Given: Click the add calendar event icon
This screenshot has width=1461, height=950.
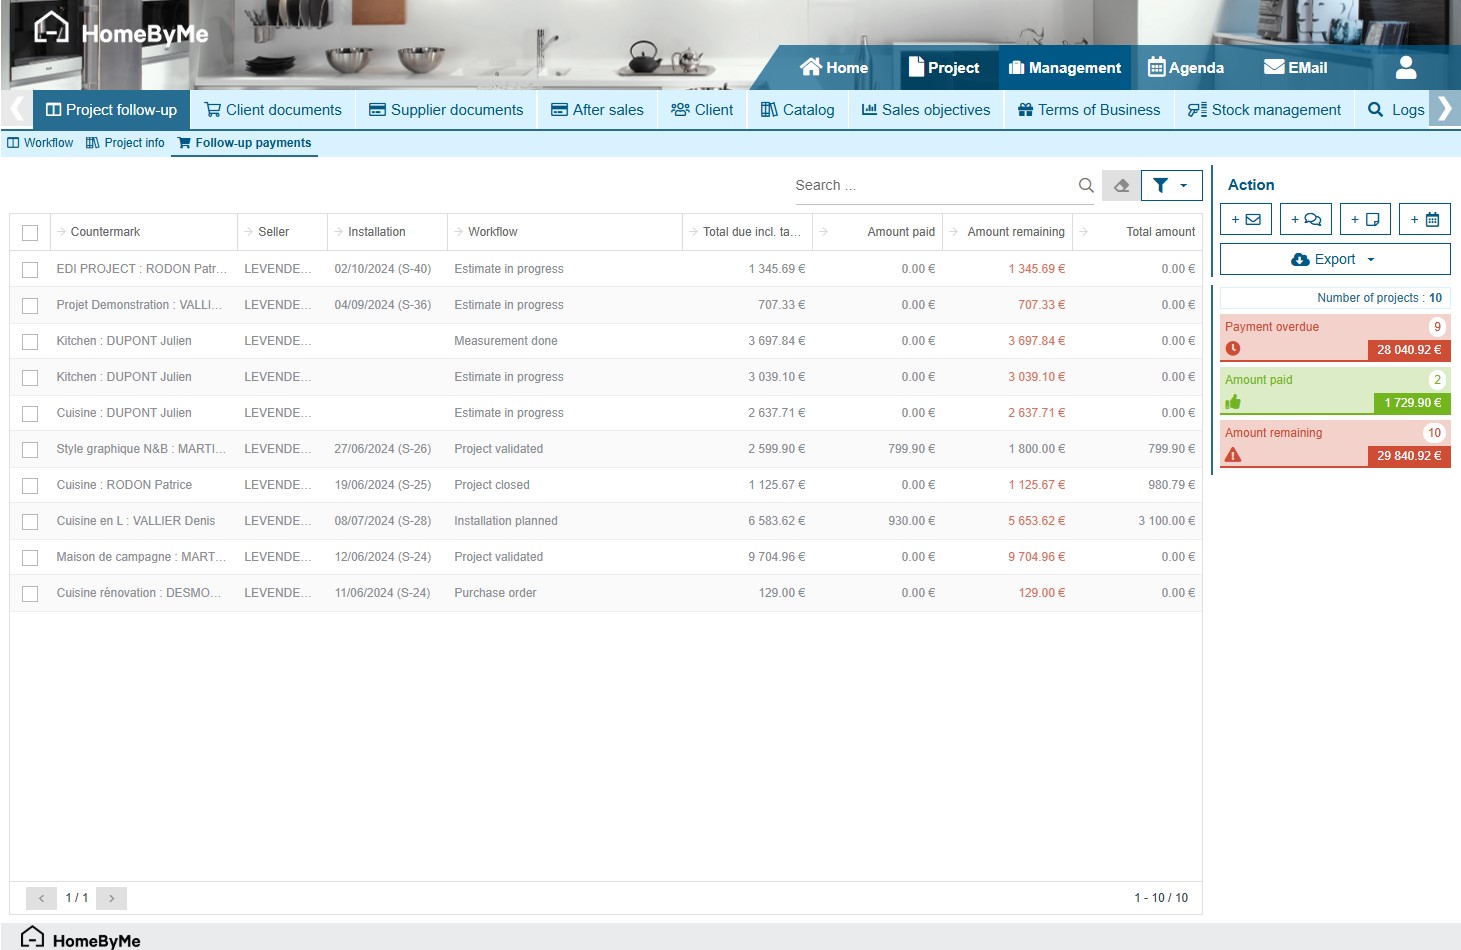Looking at the screenshot, I should click(x=1424, y=219).
